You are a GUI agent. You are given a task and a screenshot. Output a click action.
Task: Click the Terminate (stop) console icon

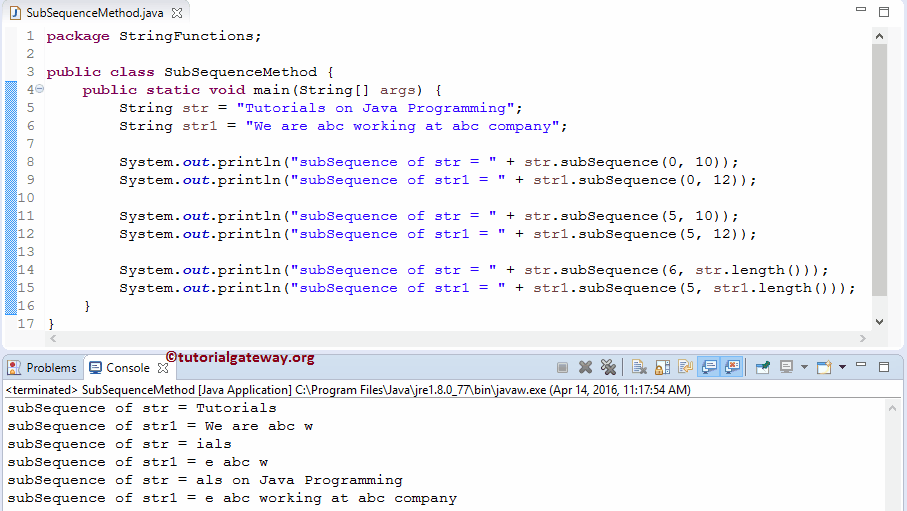tap(562, 367)
